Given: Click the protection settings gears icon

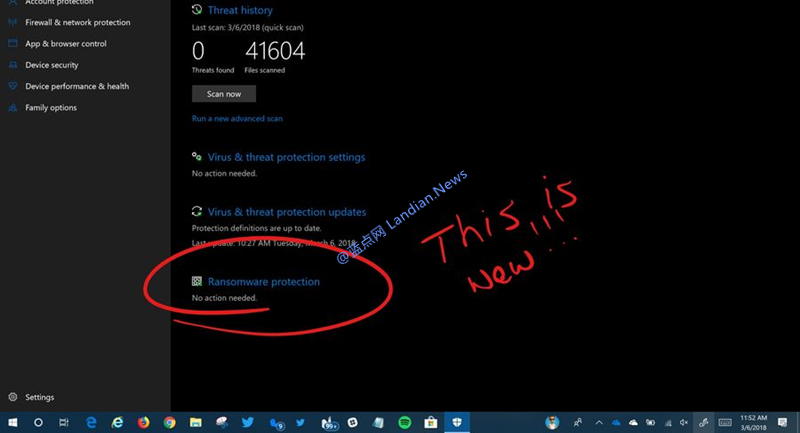Looking at the screenshot, I should point(197,156).
